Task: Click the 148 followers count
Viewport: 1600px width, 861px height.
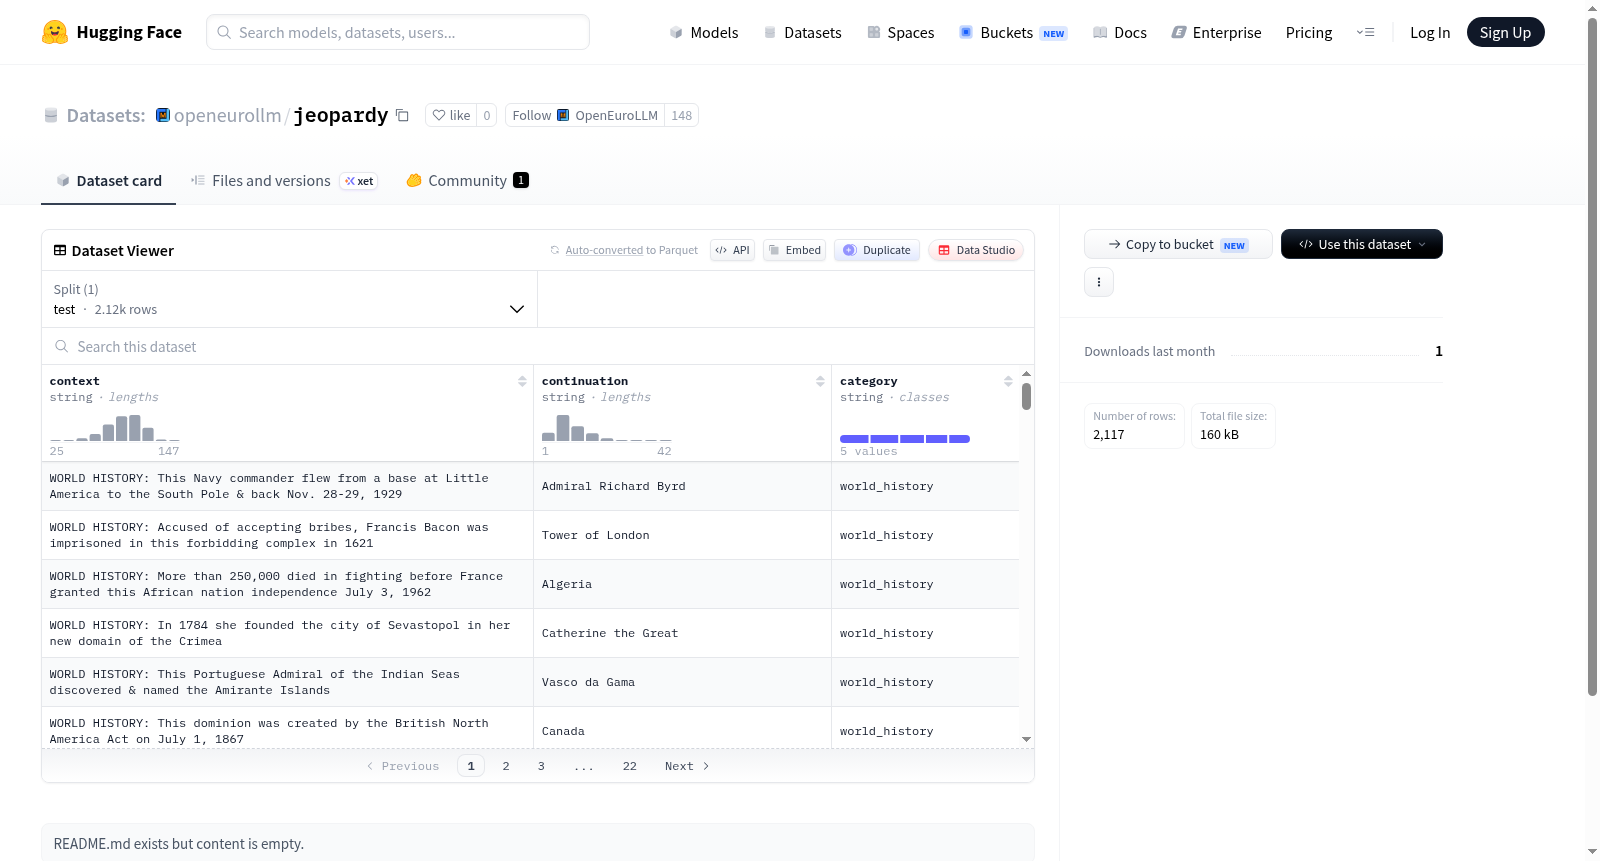Action: (682, 115)
